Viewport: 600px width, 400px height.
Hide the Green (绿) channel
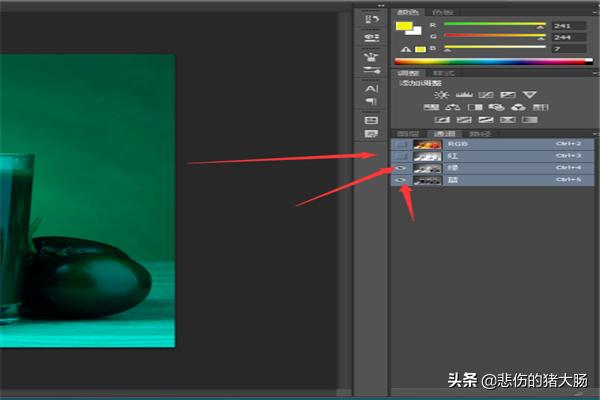point(401,168)
